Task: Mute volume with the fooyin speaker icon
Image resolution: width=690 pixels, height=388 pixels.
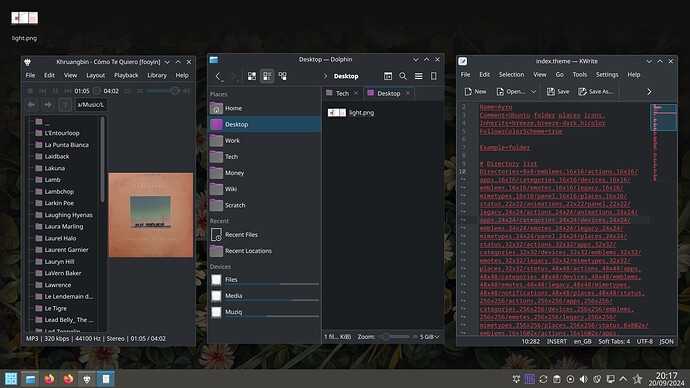Action: pyautogui.click(x=187, y=91)
